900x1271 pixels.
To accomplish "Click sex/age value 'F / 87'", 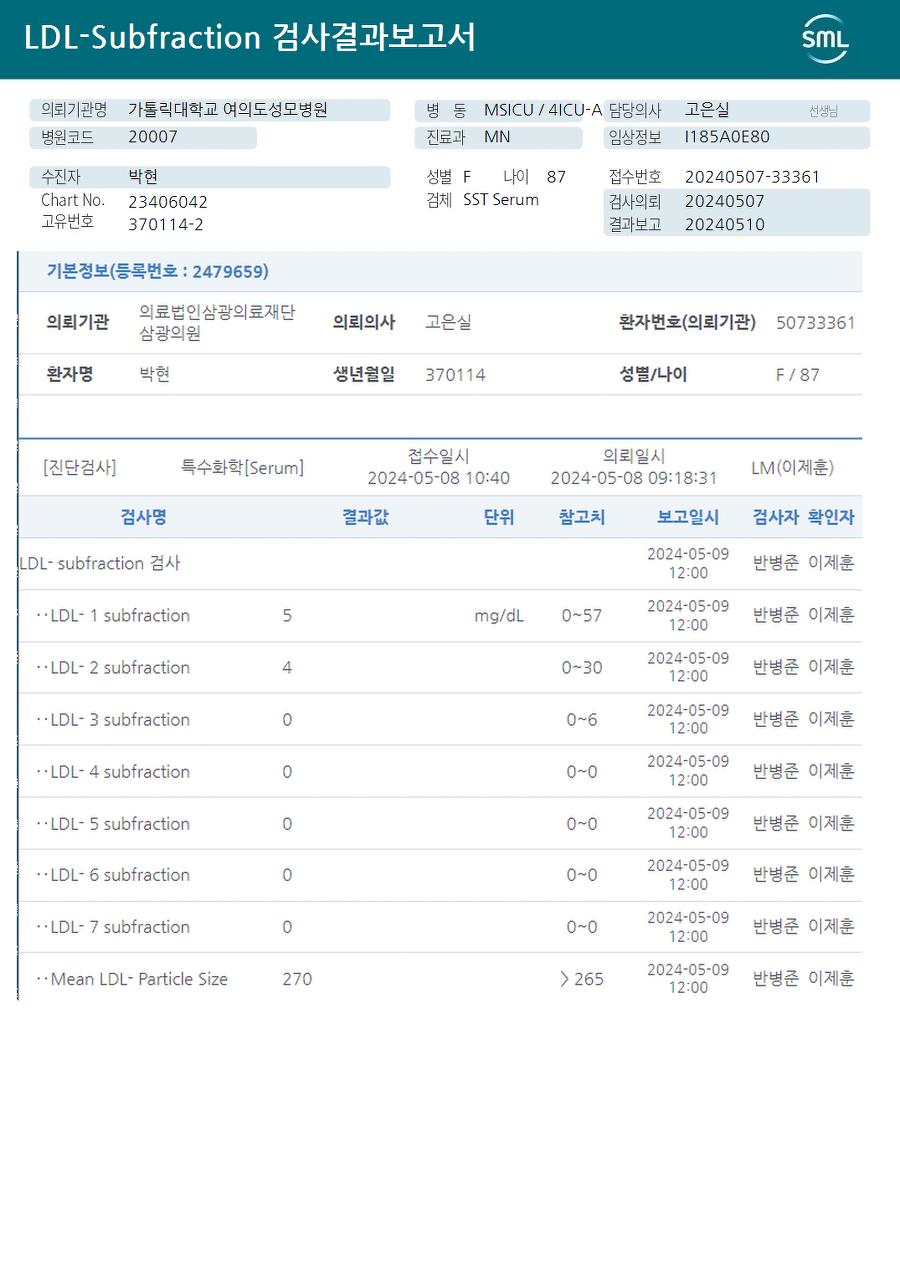I will (797, 375).
